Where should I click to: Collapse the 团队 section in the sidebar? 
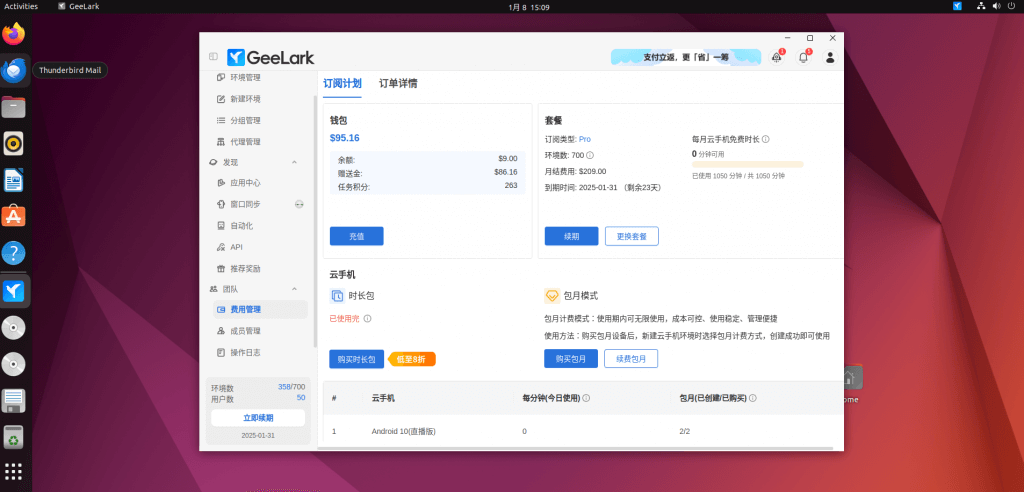(294, 289)
